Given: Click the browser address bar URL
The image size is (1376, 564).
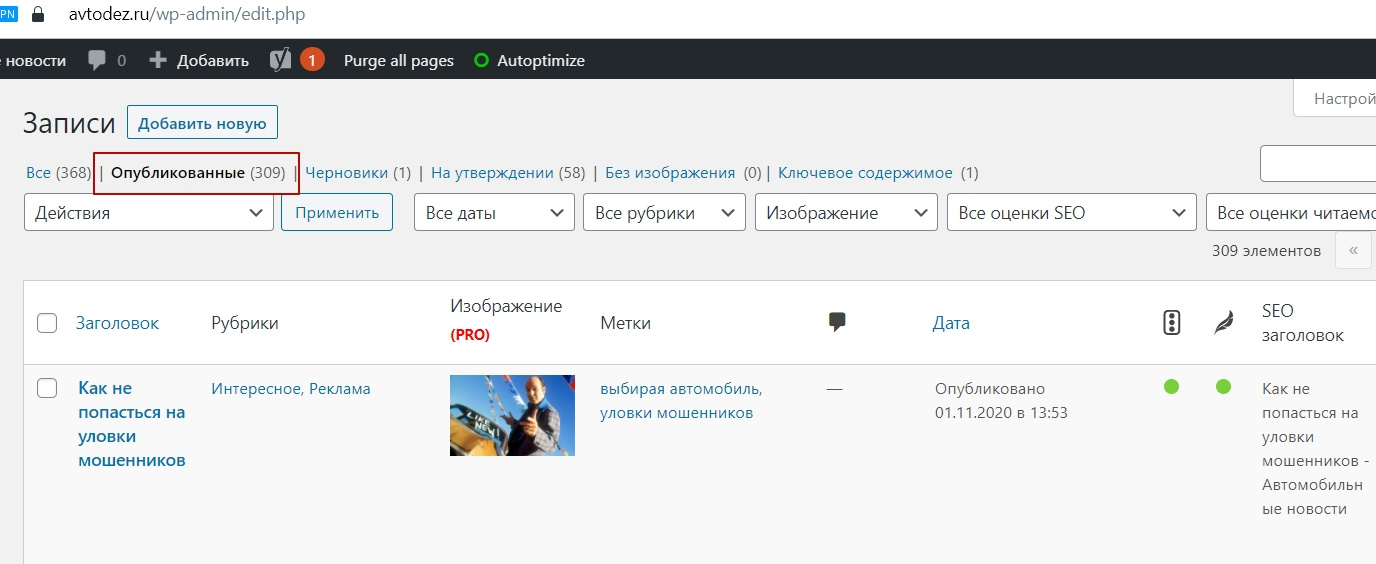Looking at the screenshot, I should (x=187, y=15).
